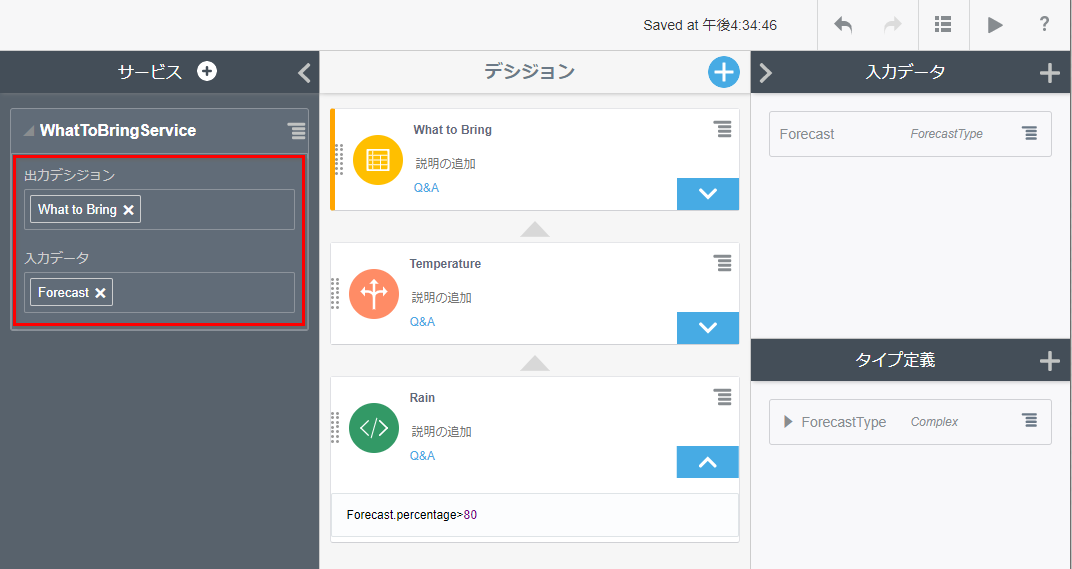1072x569 pixels.
Task: Expand the Temperature decision details
Action: pos(708,328)
